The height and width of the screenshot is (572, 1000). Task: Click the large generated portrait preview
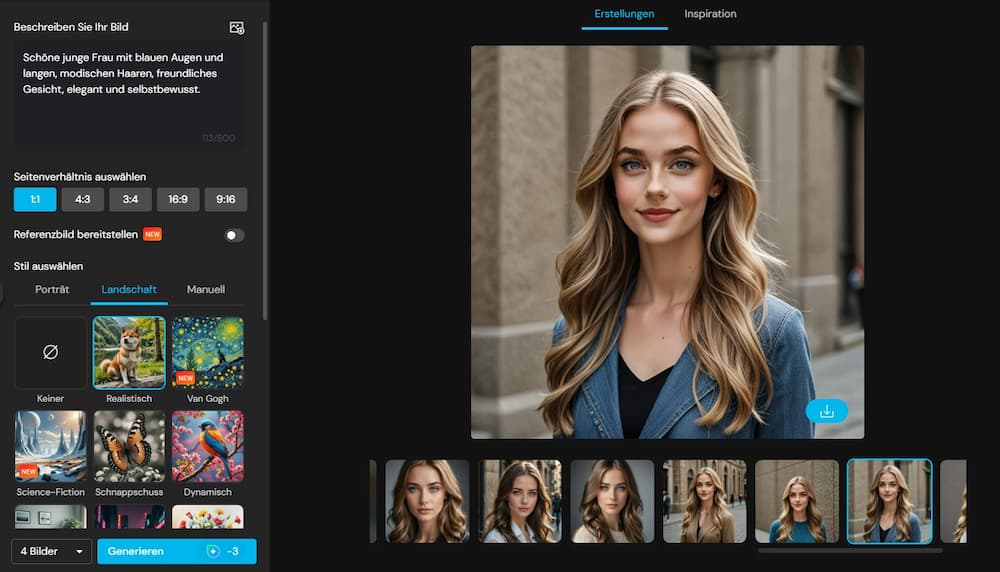[668, 242]
